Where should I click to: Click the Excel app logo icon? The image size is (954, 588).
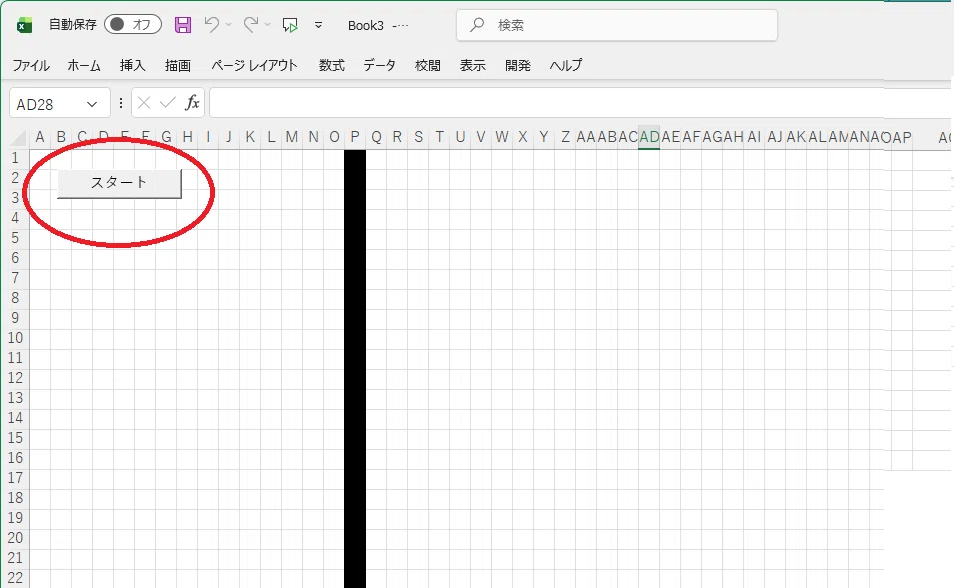(24, 25)
